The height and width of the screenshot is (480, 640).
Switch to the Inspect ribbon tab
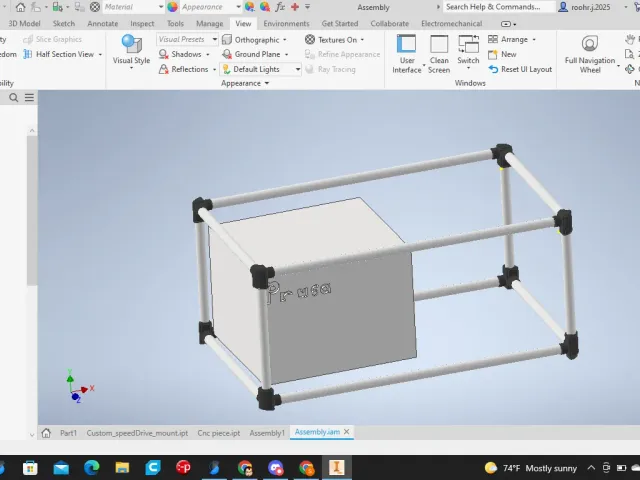142,24
